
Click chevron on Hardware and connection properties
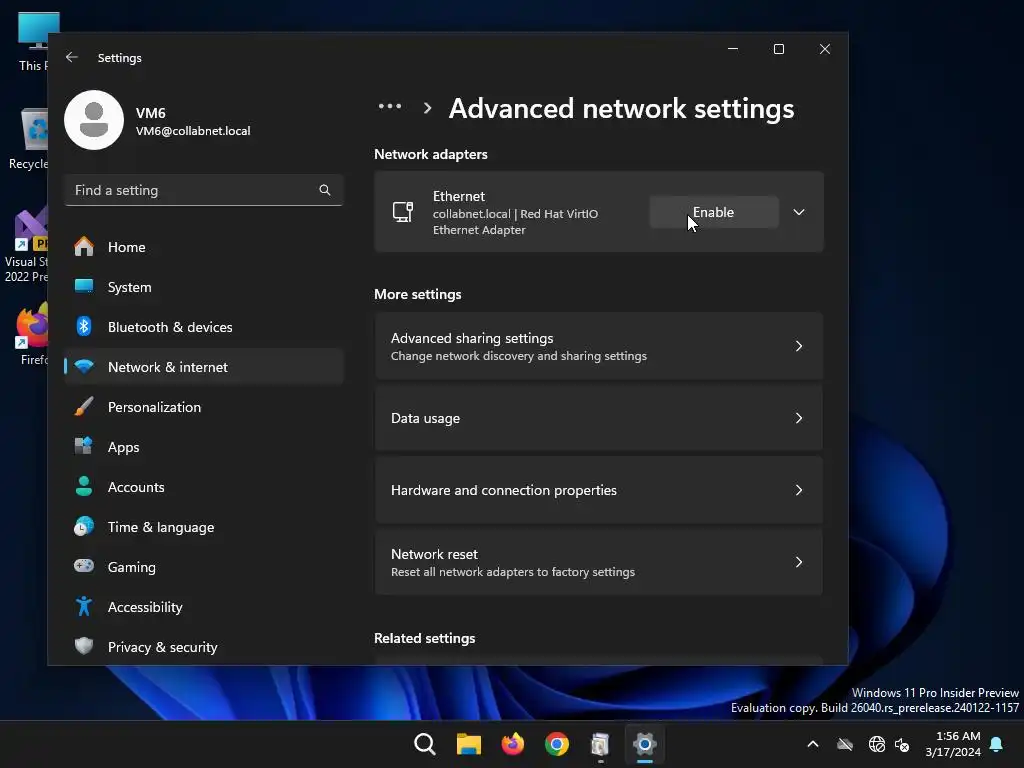click(x=799, y=490)
